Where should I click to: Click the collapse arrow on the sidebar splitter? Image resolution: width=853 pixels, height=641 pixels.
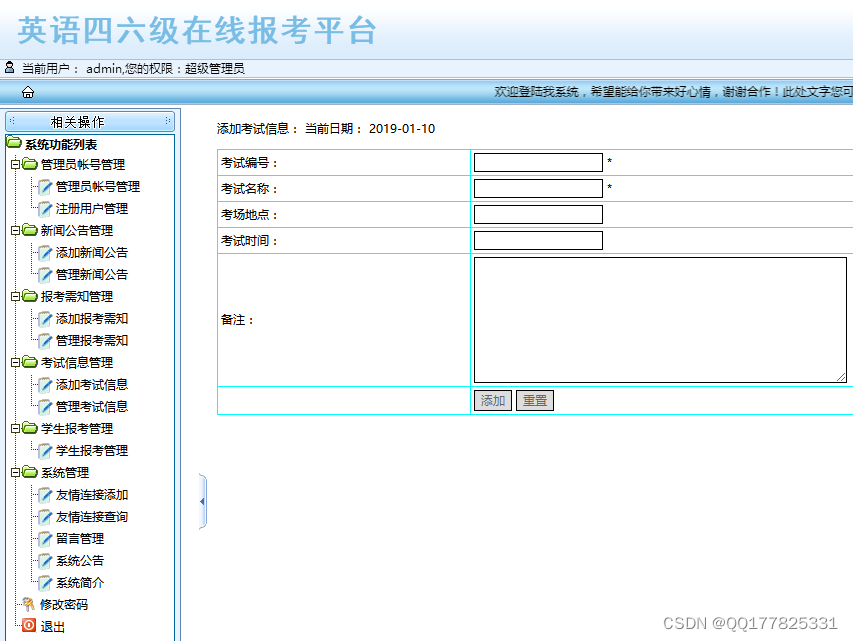point(202,501)
